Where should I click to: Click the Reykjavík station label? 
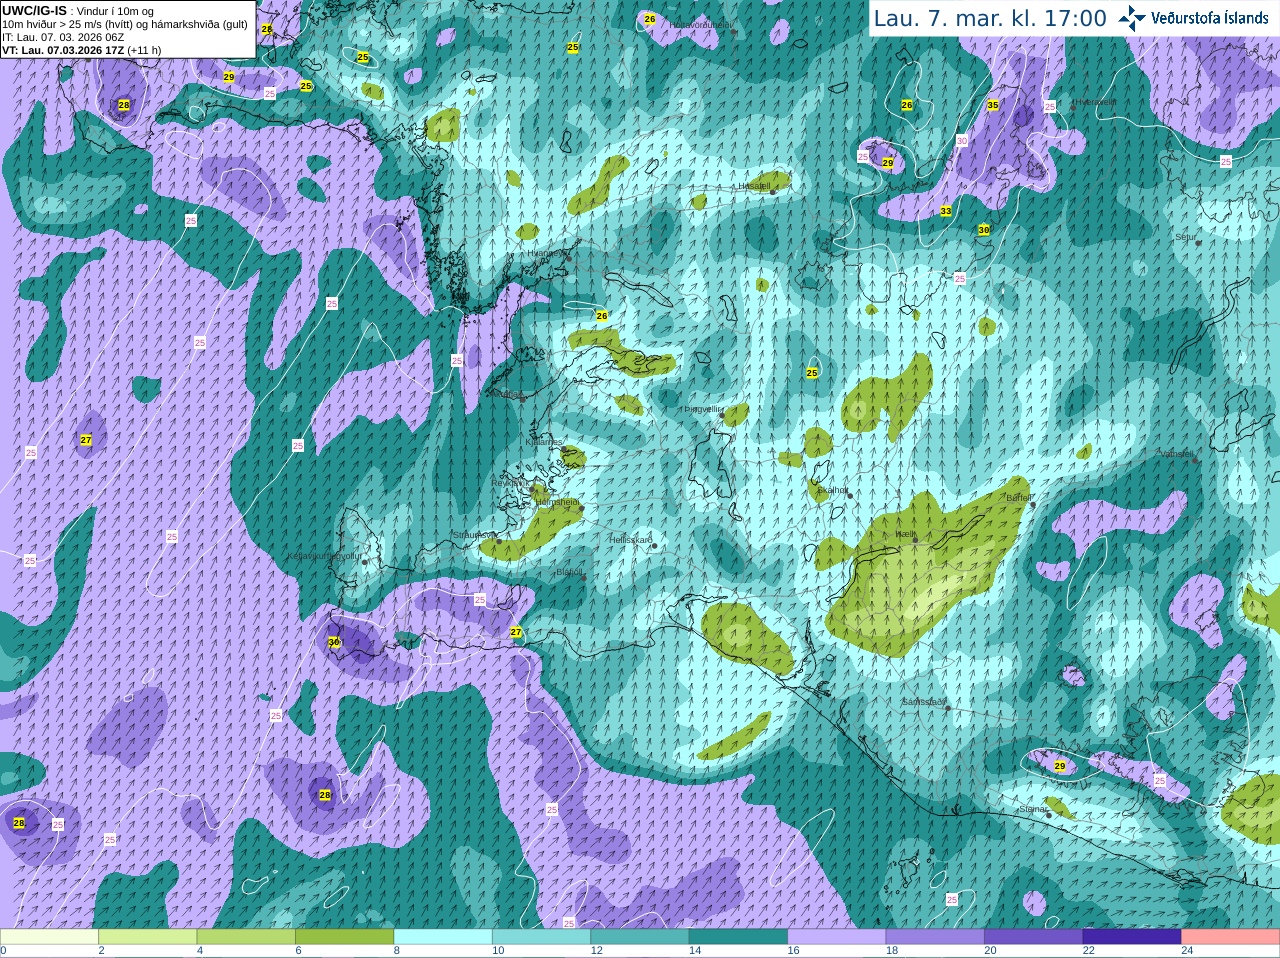tap(510, 483)
